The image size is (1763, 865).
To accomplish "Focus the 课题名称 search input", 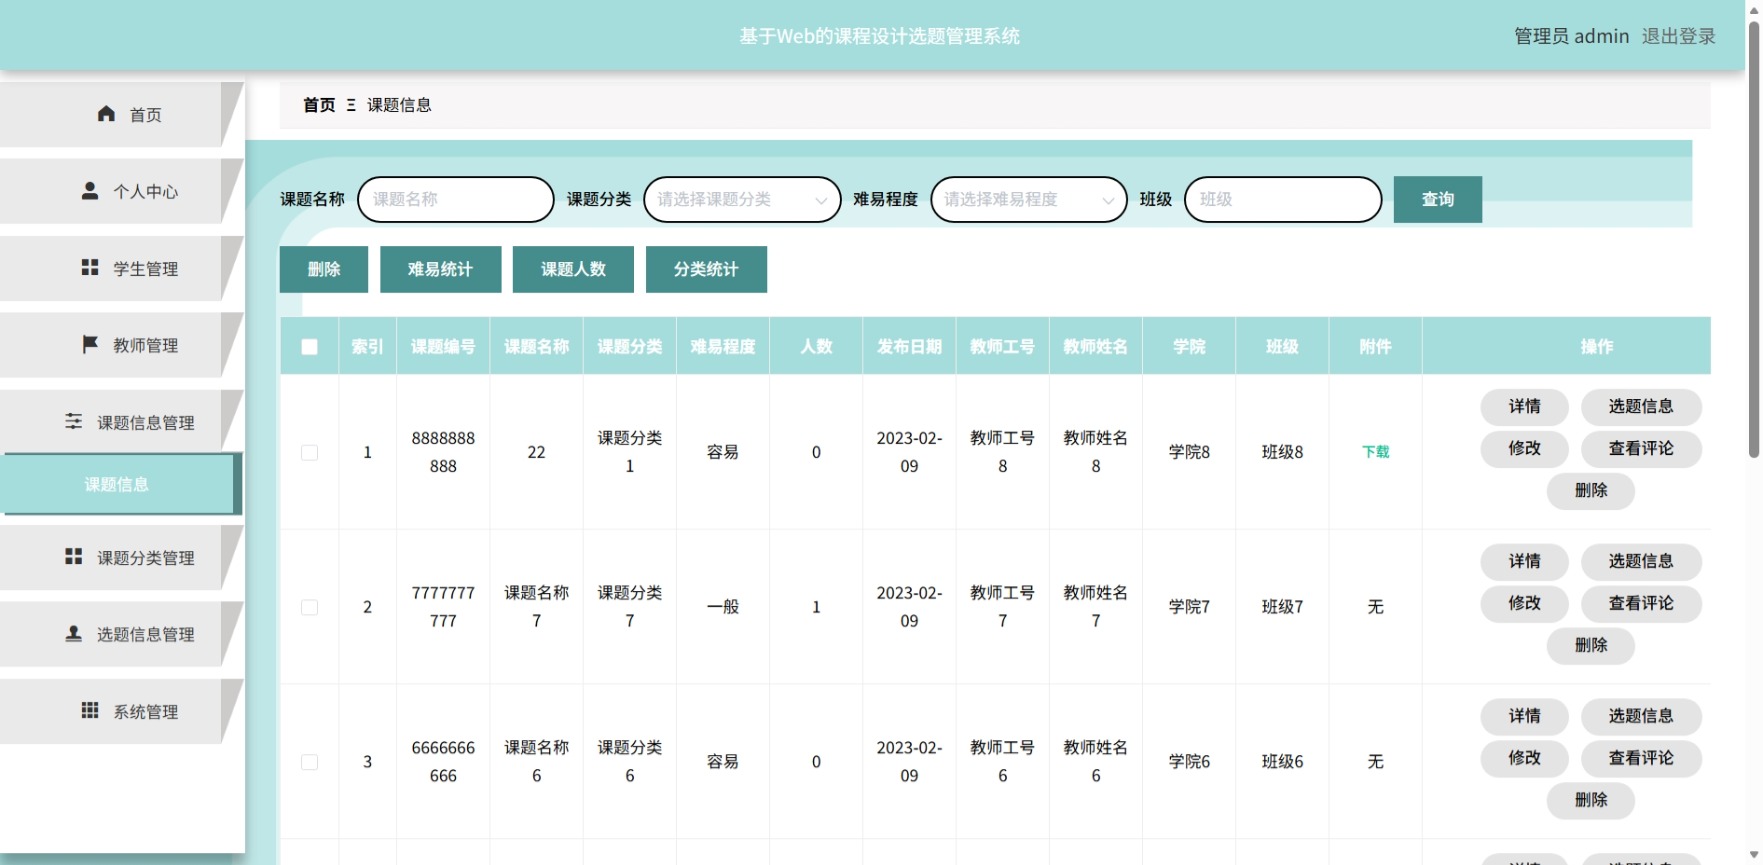I will (456, 199).
